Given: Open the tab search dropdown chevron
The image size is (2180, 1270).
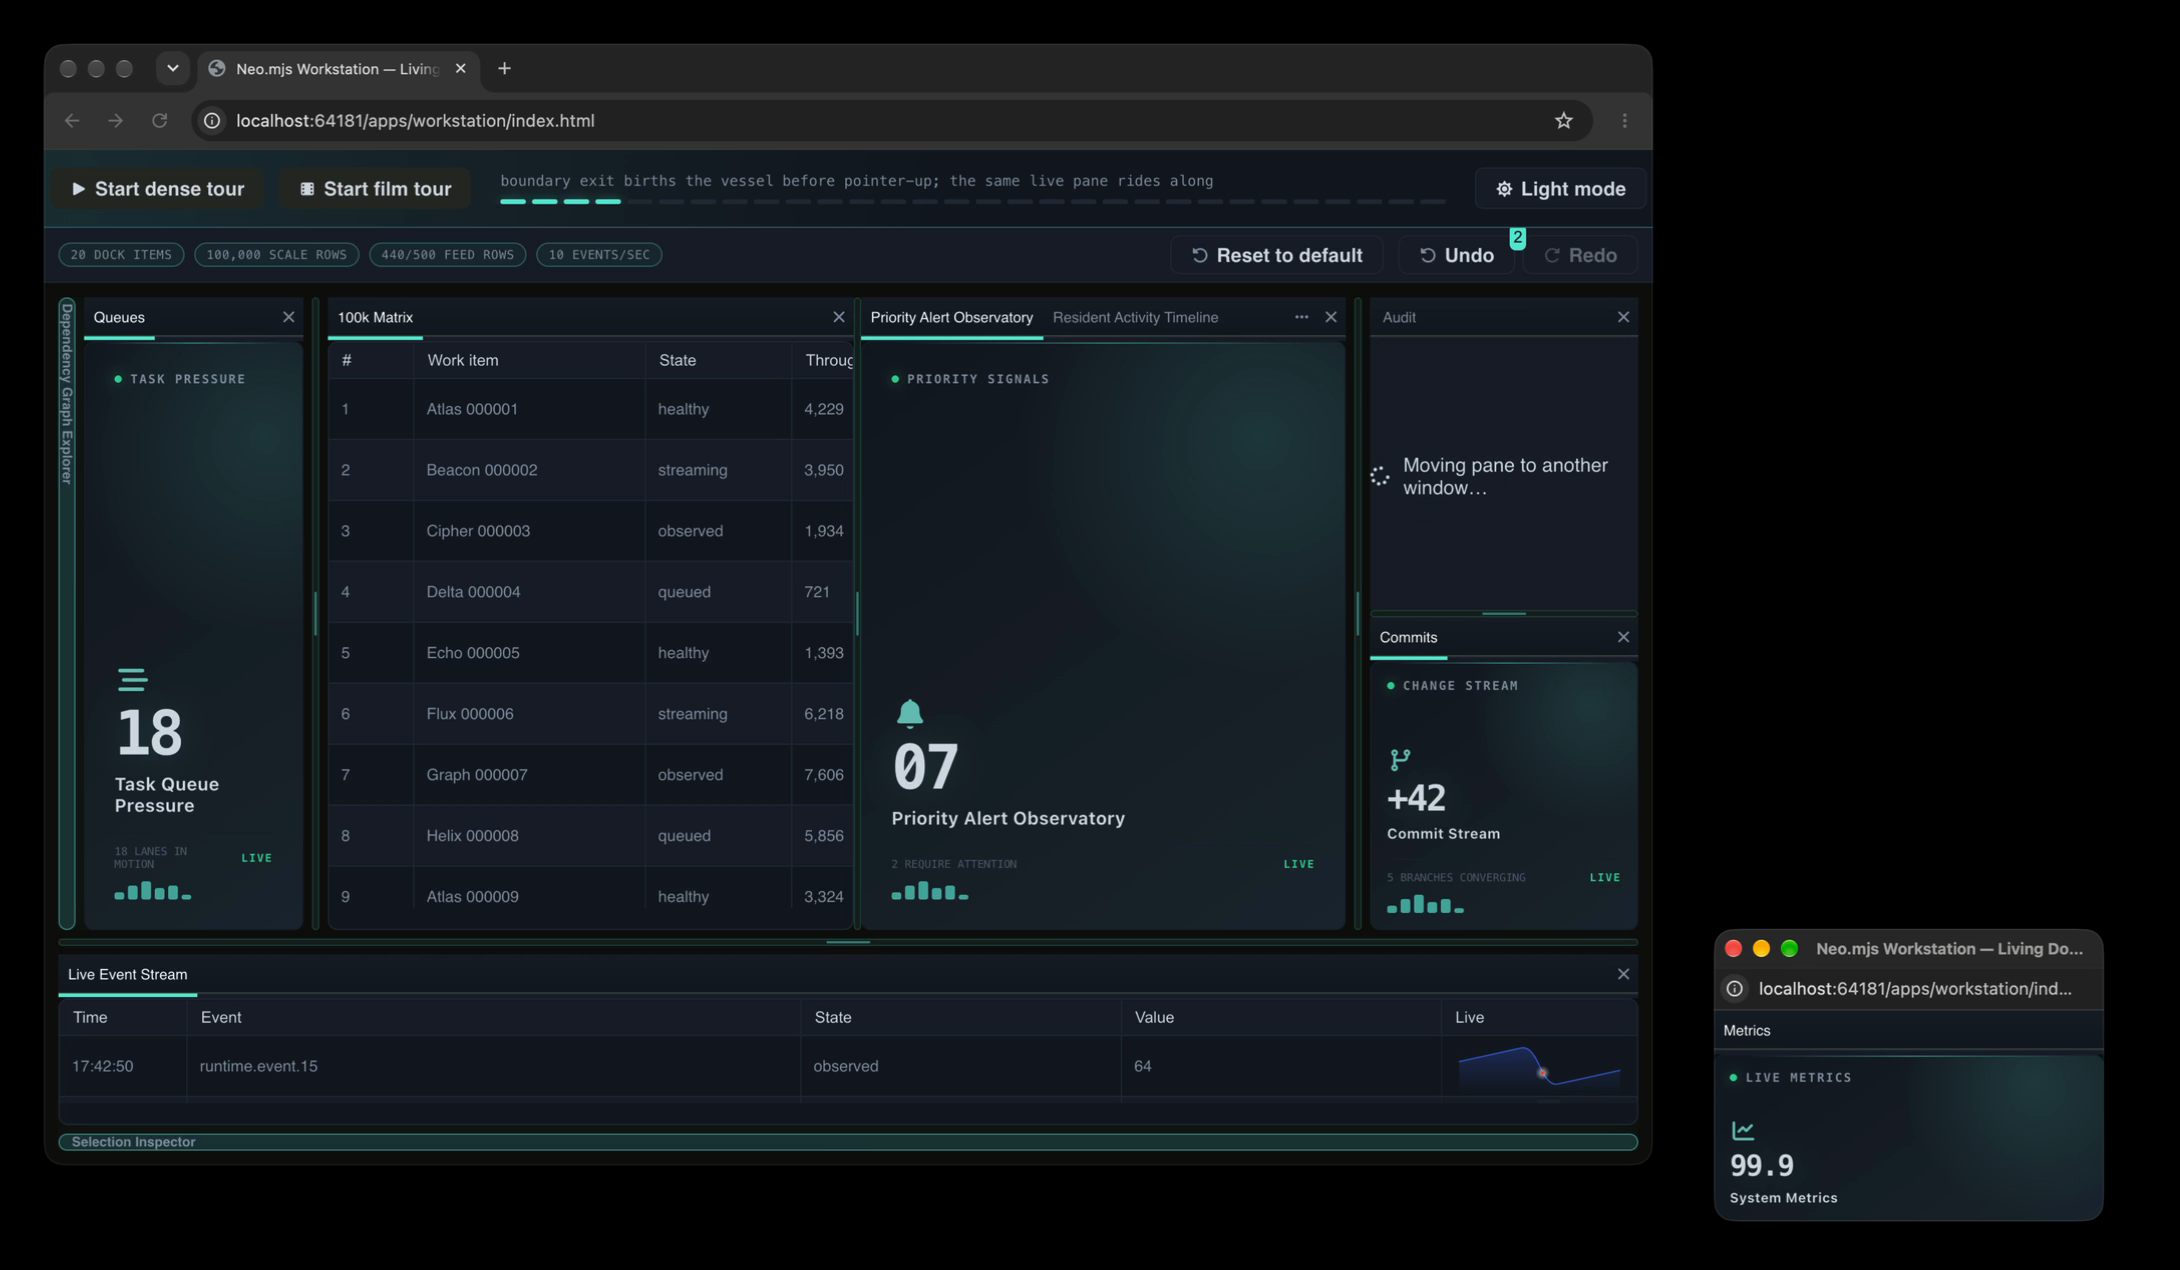Looking at the screenshot, I should pos(172,68).
